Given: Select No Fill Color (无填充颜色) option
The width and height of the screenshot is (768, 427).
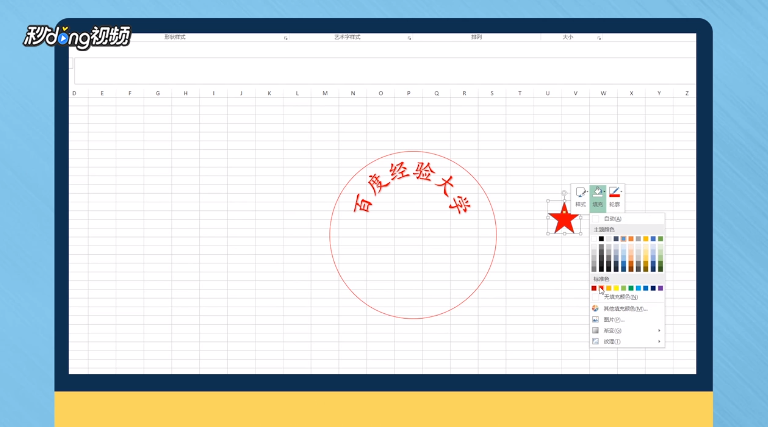Looking at the screenshot, I should pos(627,297).
